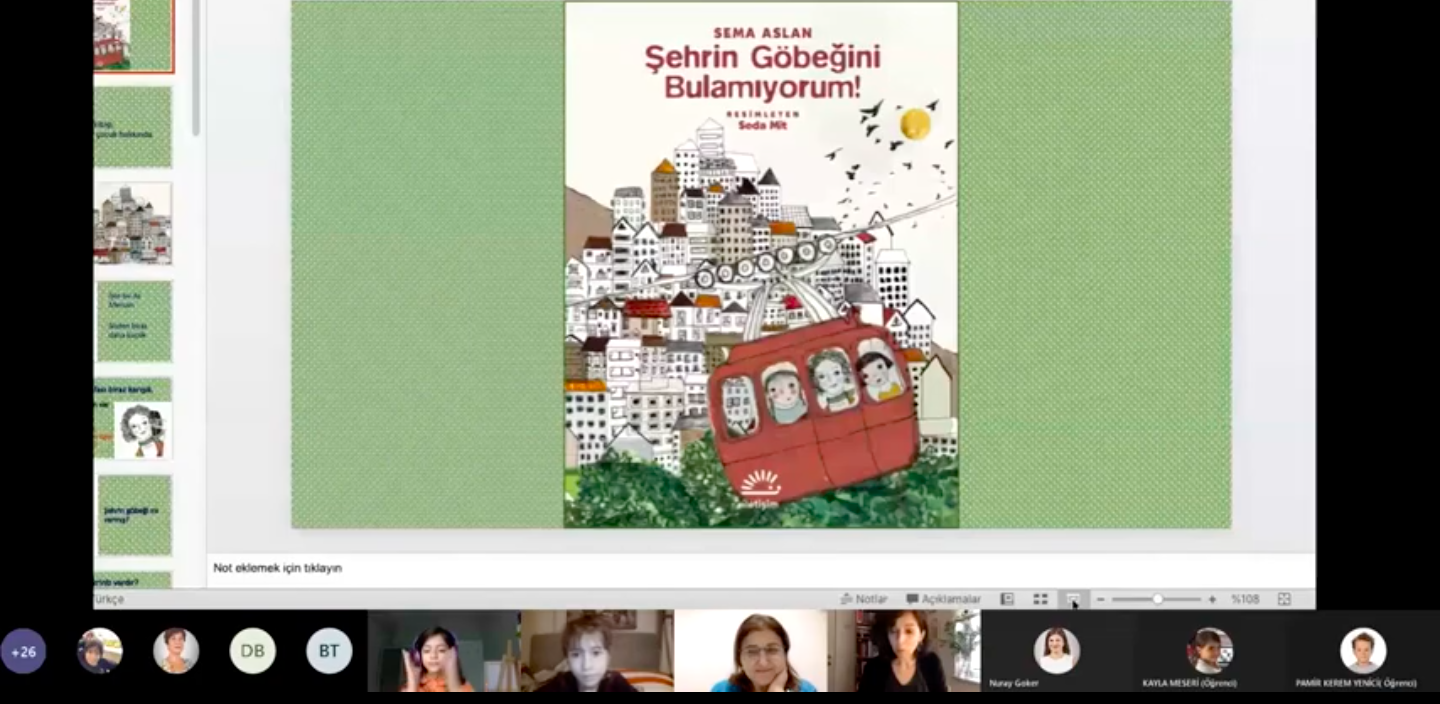Switch to Slide Sorter grid view
Image resolution: width=1440 pixels, height=704 pixels.
[x=1040, y=599]
